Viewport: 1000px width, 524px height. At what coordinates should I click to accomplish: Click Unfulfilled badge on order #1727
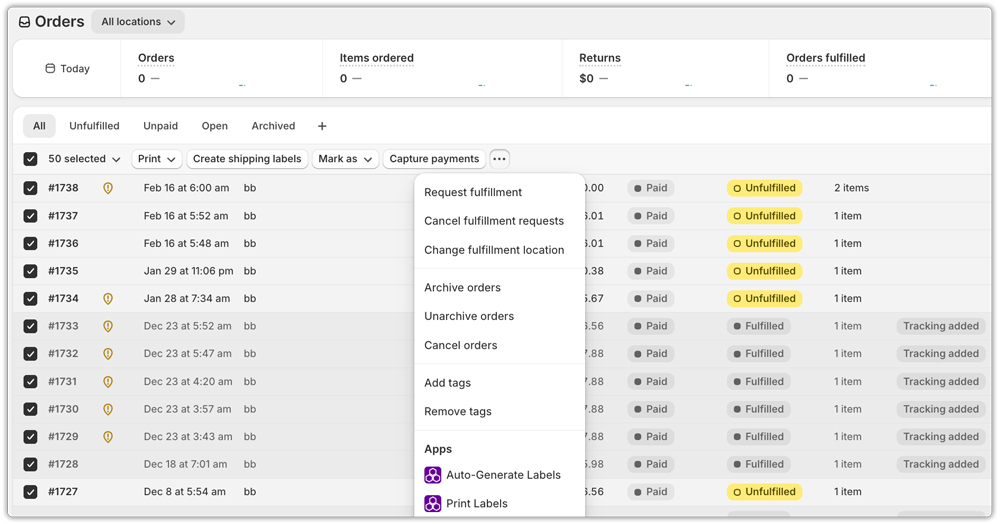[x=764, y=491]
